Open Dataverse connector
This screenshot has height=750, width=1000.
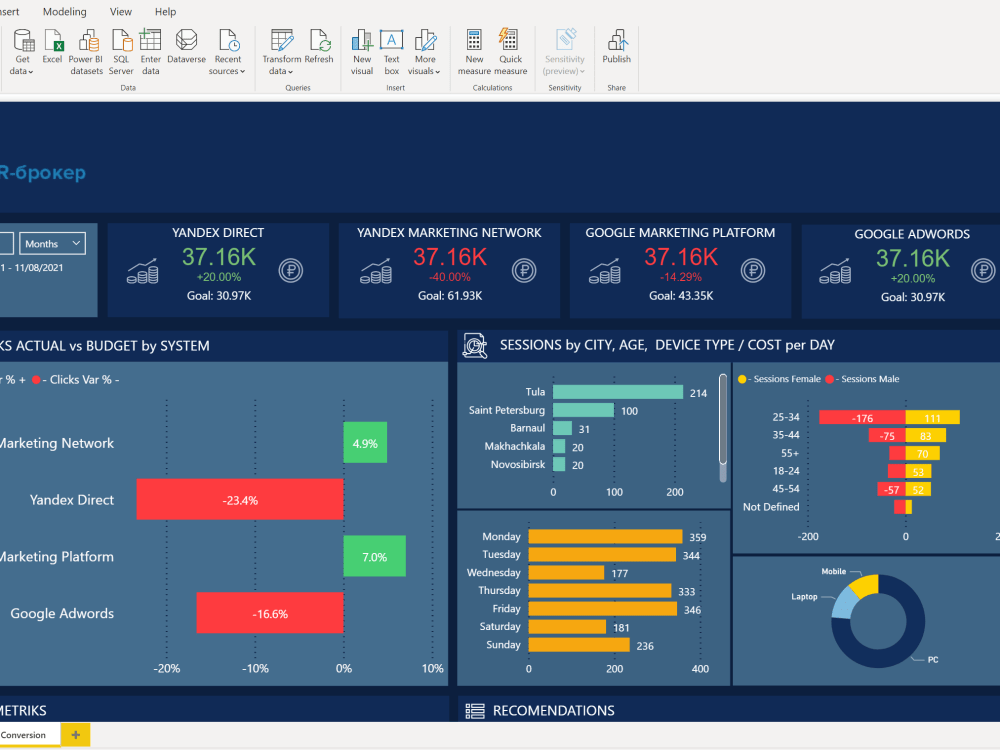coord(186,47)
